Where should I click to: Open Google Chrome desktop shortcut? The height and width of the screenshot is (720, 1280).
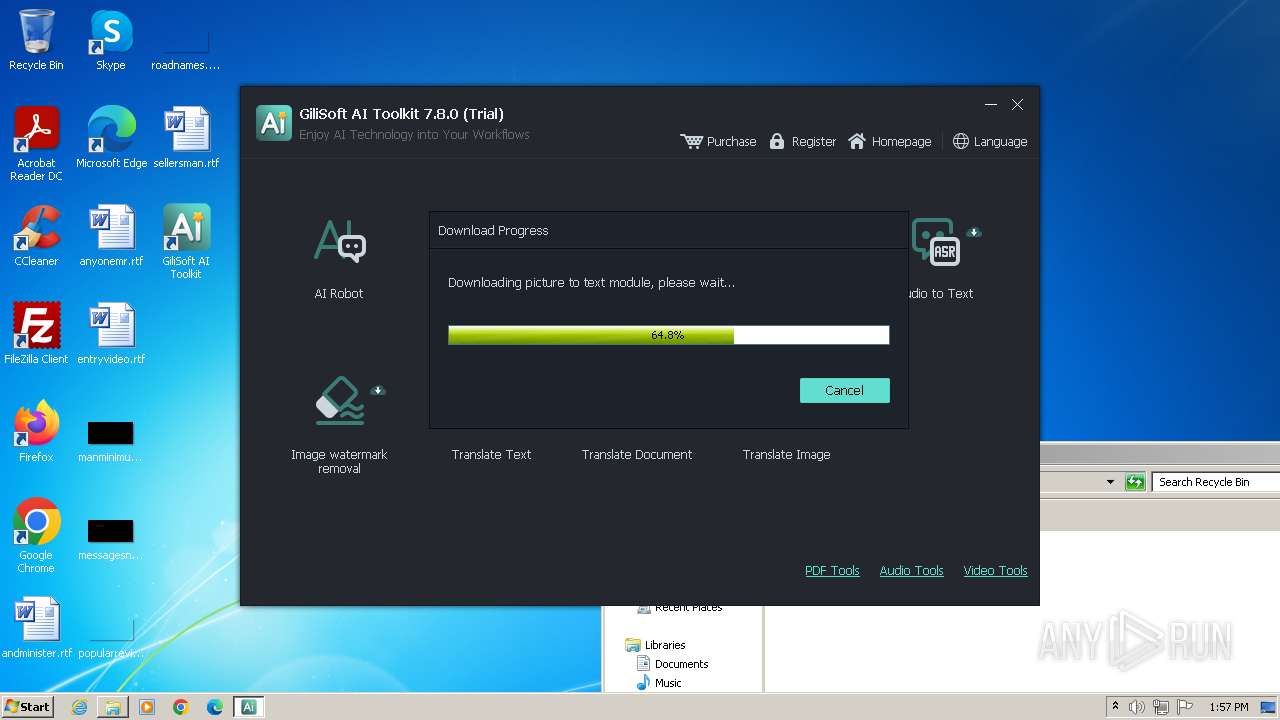[36, 535]
